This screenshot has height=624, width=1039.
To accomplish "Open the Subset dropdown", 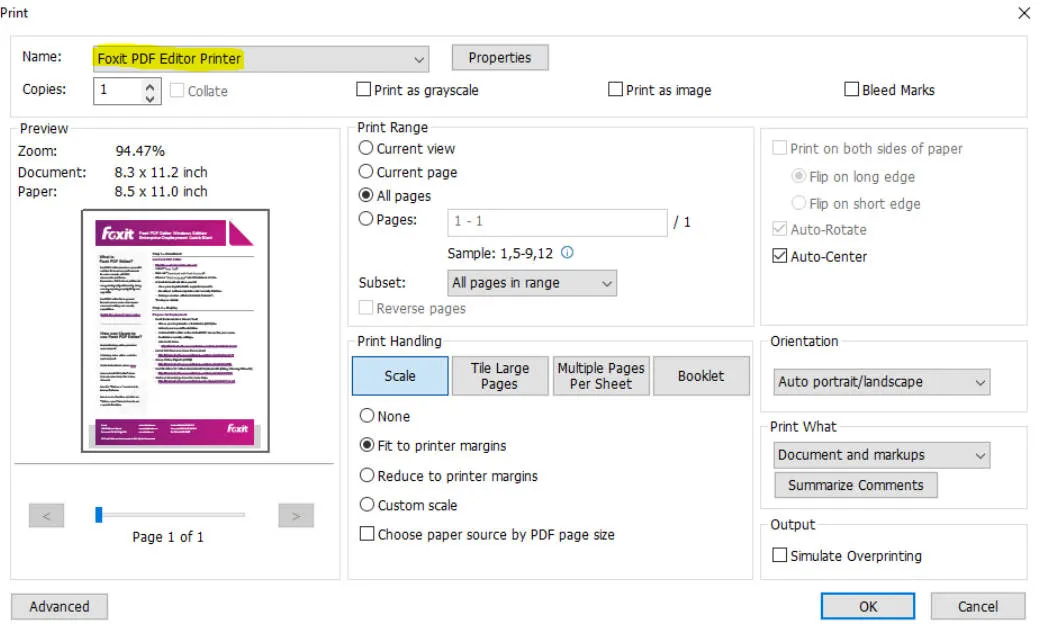I will (x=532, y=283).
